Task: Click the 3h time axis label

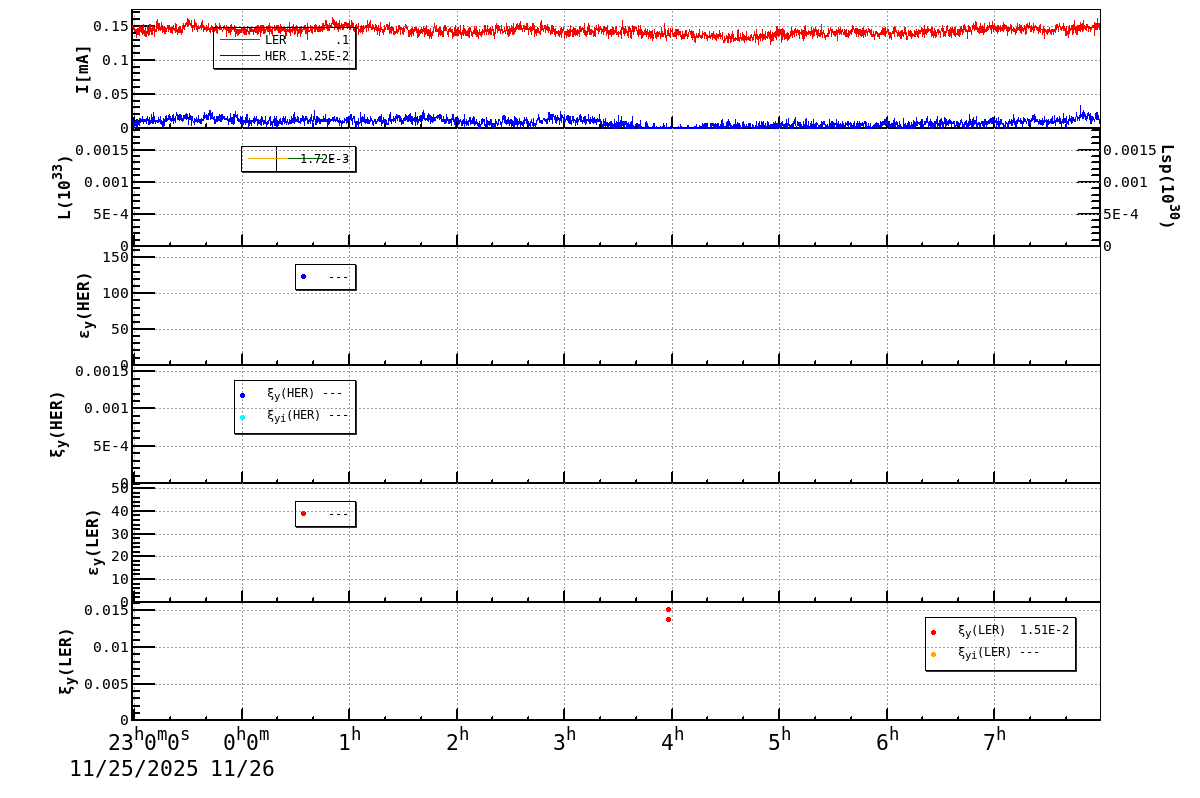Action: coord(565,741)
